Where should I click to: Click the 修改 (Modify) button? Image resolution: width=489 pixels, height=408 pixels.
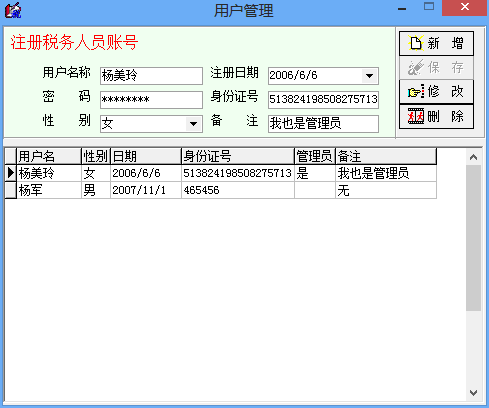(436, 91)
